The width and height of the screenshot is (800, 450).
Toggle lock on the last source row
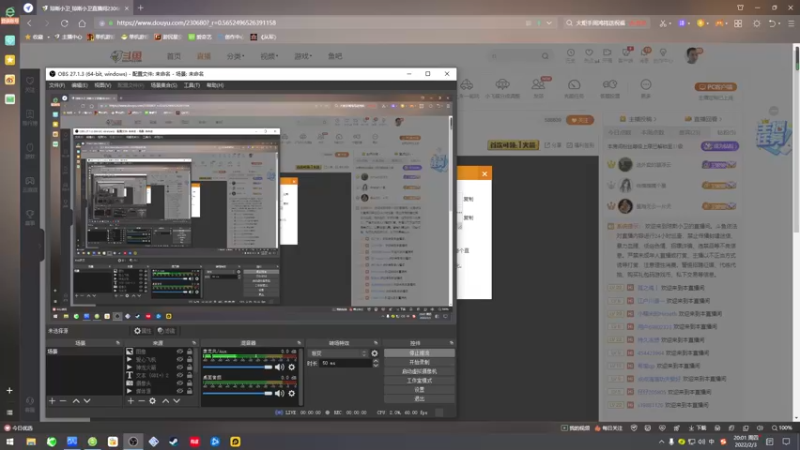coord(190,391)
